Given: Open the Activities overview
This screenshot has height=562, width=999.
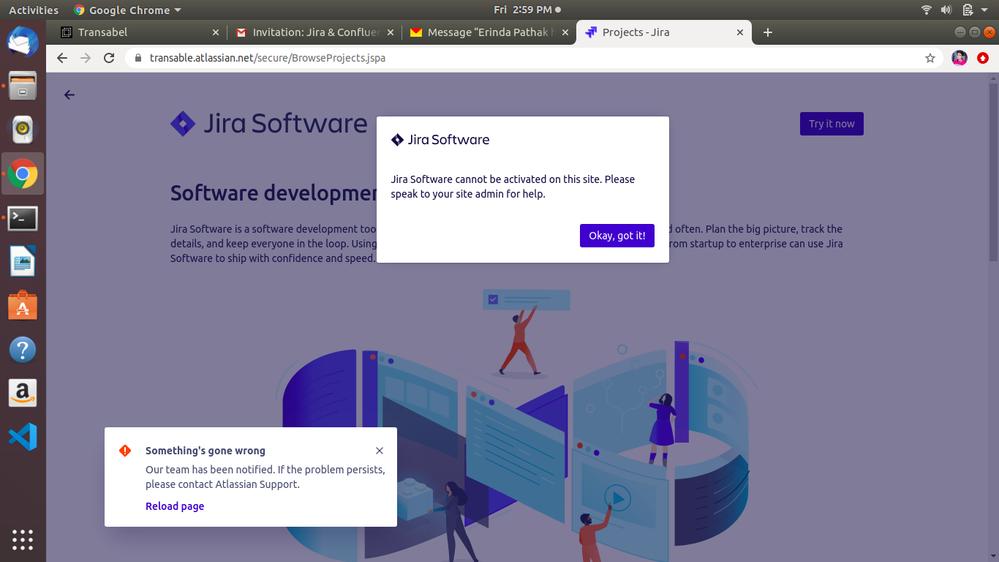Looking at the screenshot, I should click(33, 10).
